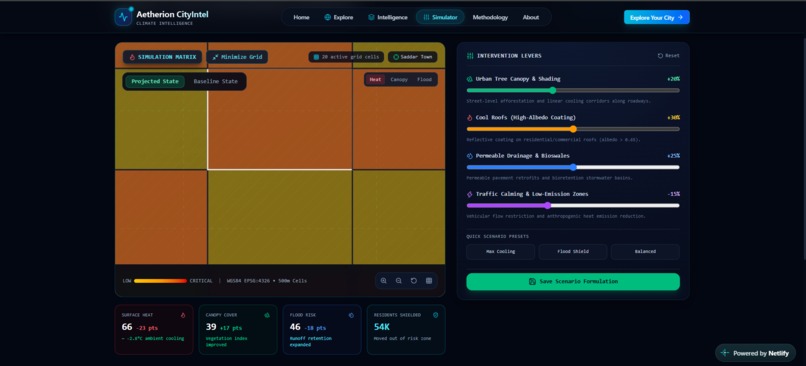Viewport: 806px width, 366px height.
Task: Click the flame icon beside Cool Roofs
Action: click(x=469, y=118)
